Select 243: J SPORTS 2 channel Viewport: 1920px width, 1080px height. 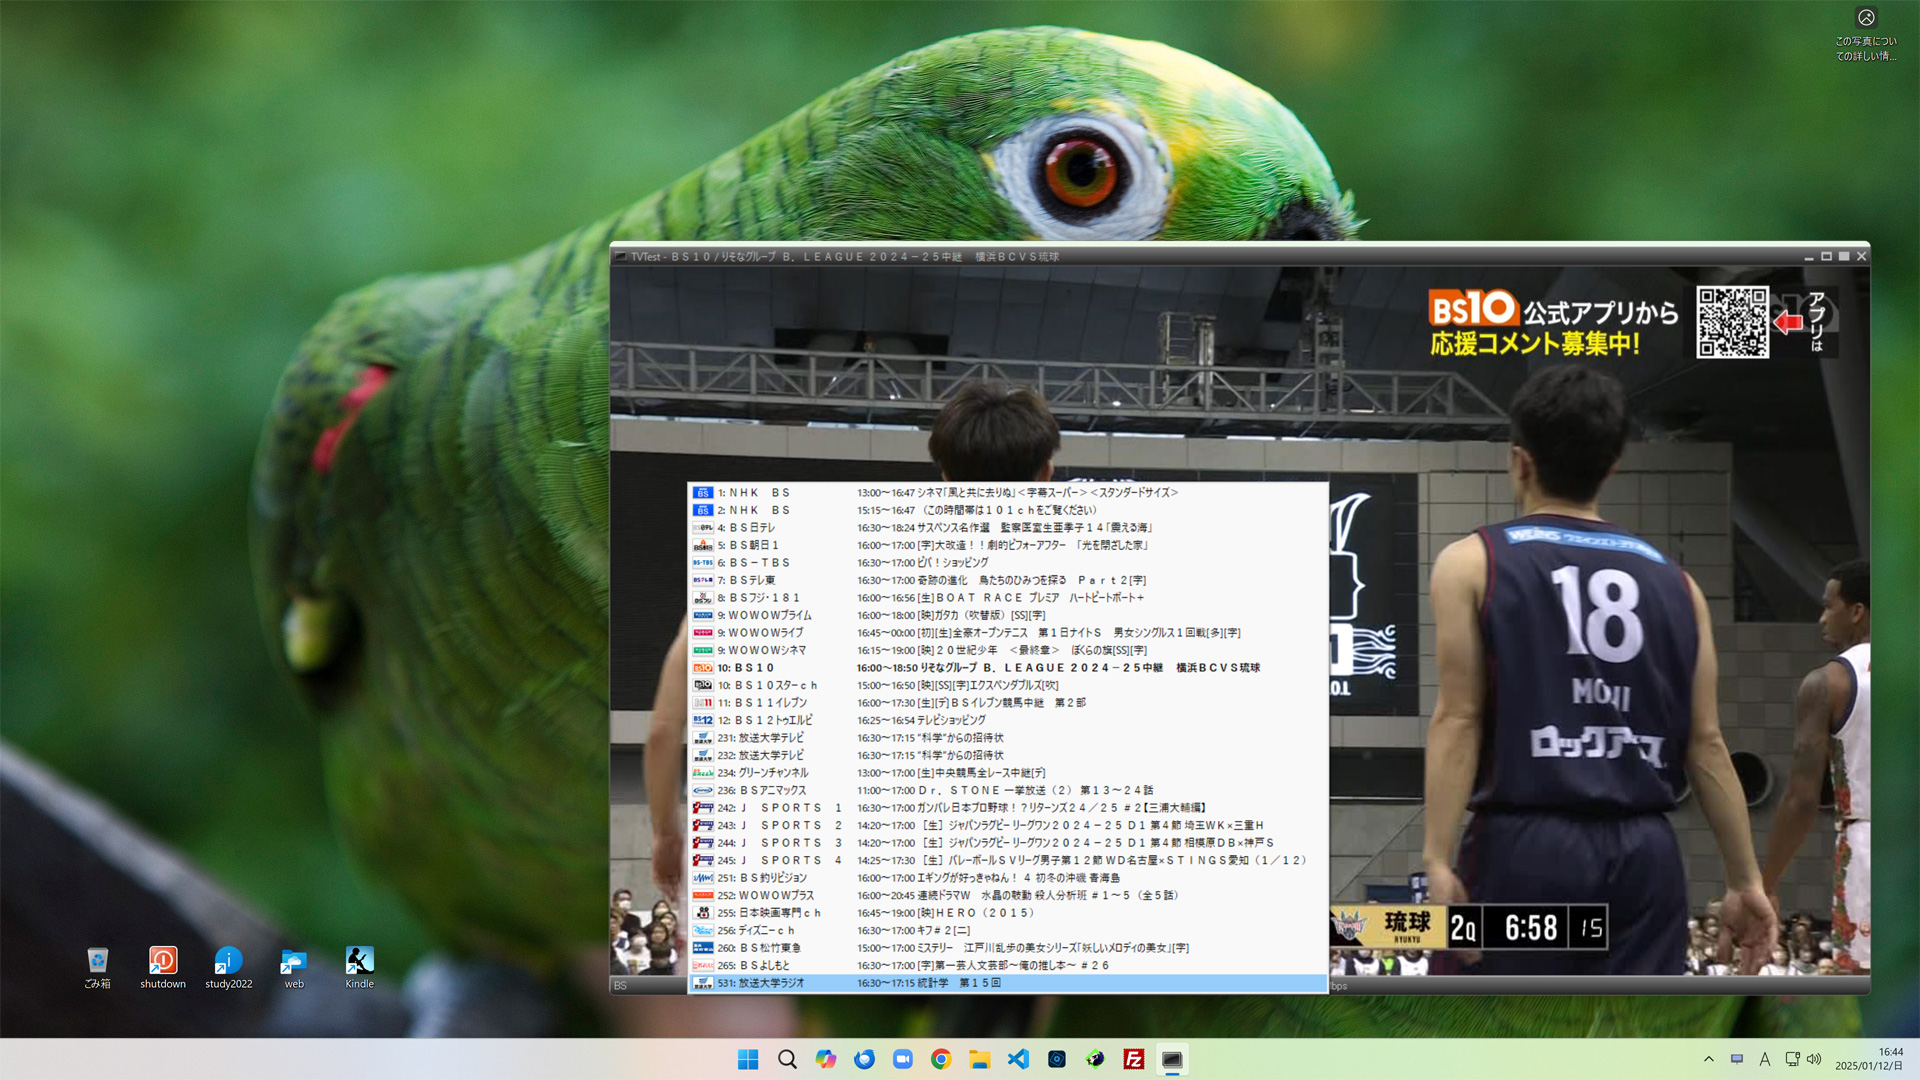[x=1008, y=825]
